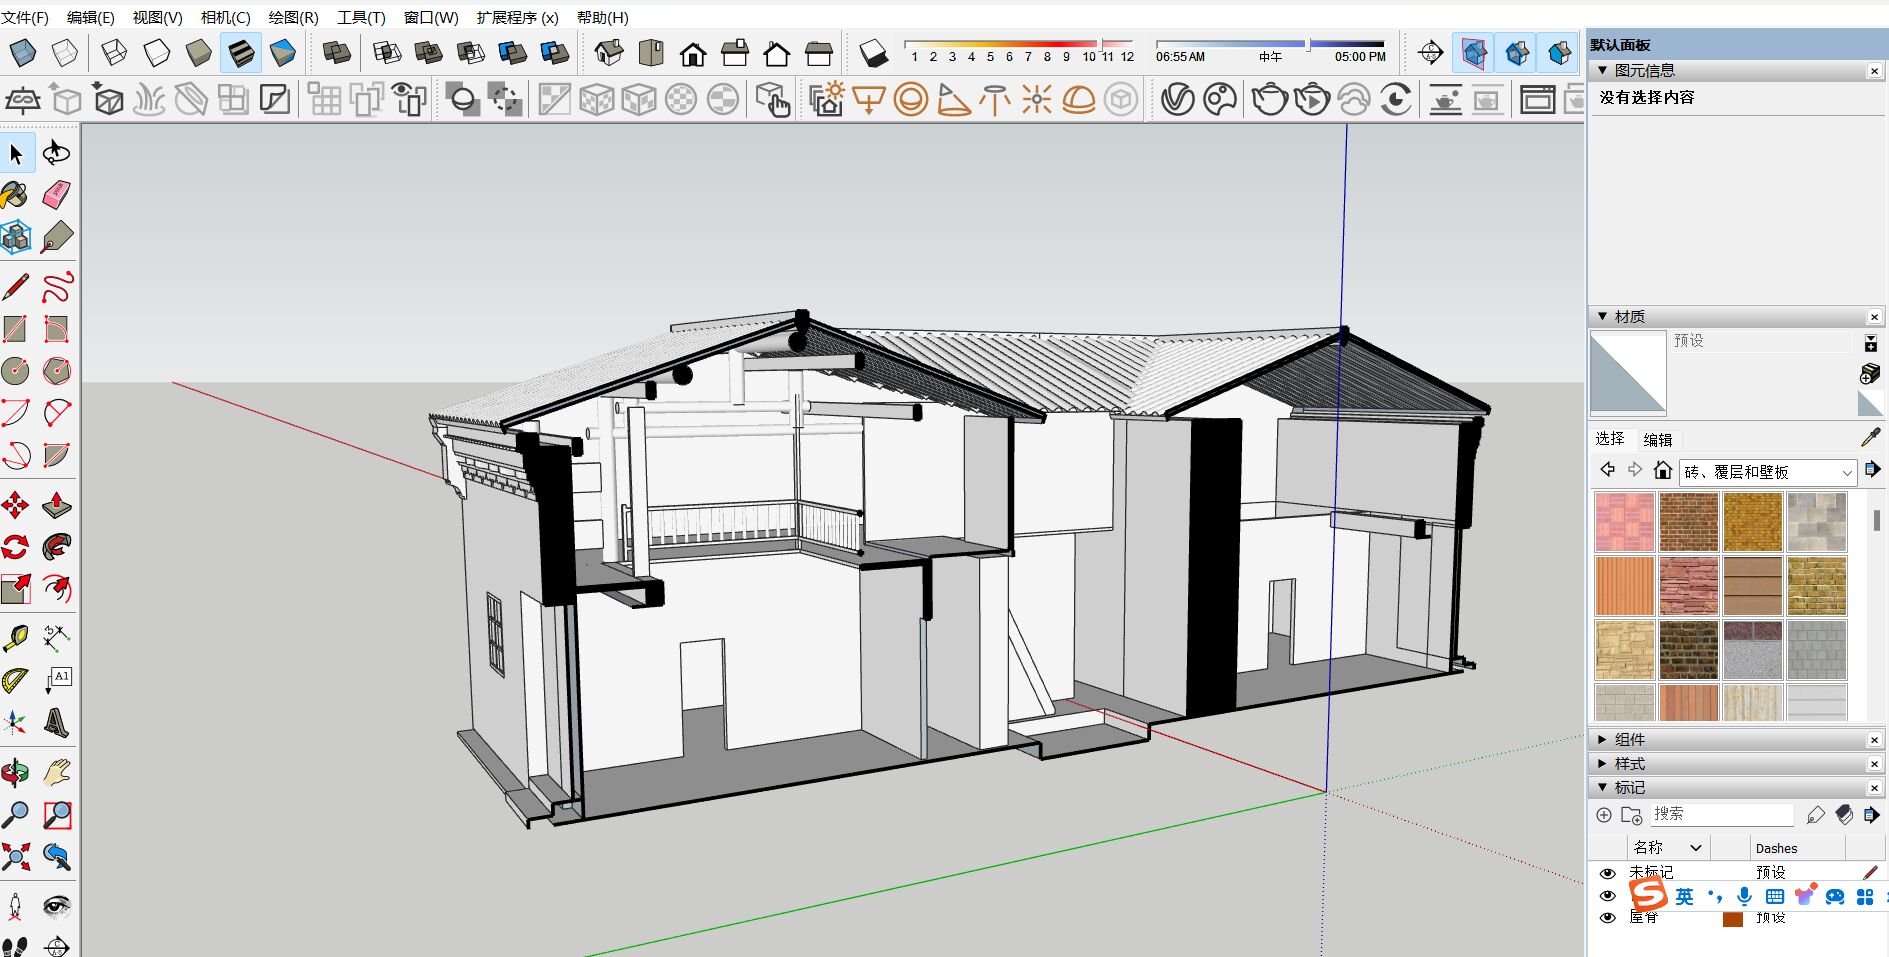Select the Line pencil tool
Image resolution: width=1889 pixels, height=957 pixels.
point(15,288)
